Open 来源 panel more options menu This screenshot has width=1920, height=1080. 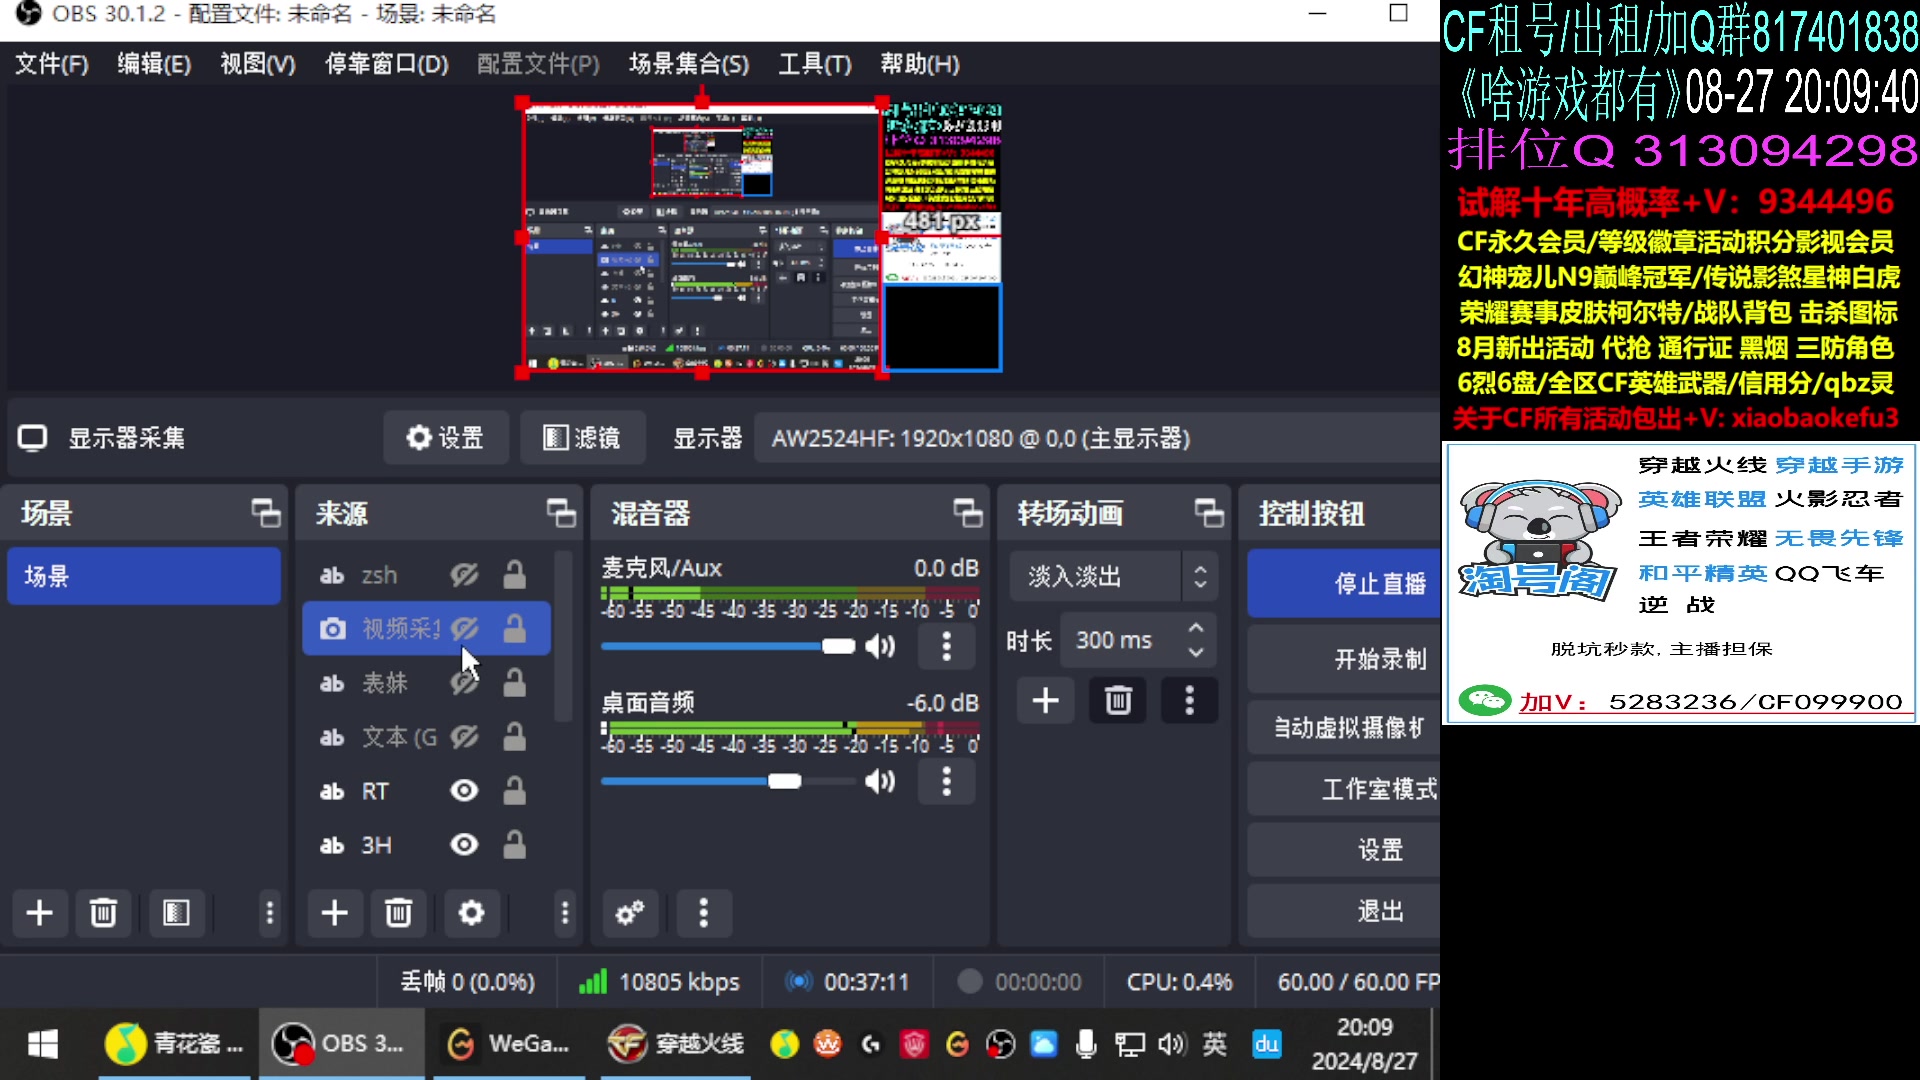click(565, 913)
